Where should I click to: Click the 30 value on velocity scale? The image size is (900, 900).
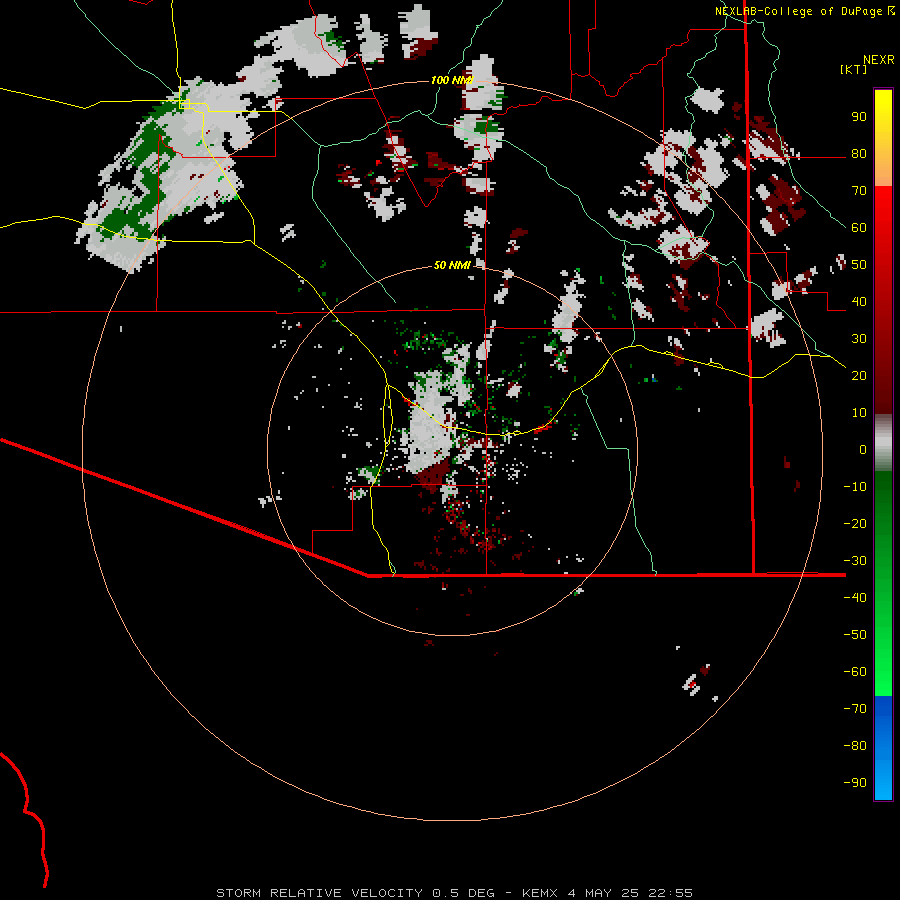[x=859, y=339]
